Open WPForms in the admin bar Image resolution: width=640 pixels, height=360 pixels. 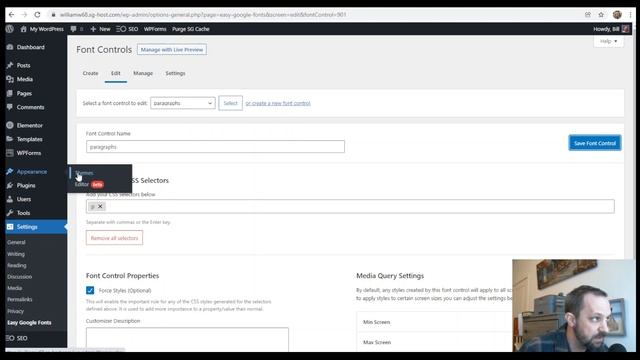(x=155, y=29)
